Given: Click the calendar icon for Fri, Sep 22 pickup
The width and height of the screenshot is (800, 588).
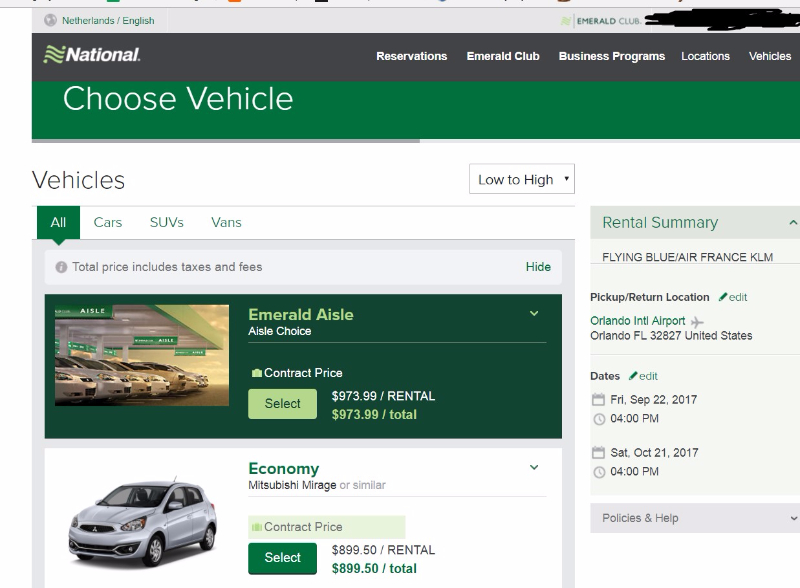Looking at the screenshot, I should click(x=598, y=399).
